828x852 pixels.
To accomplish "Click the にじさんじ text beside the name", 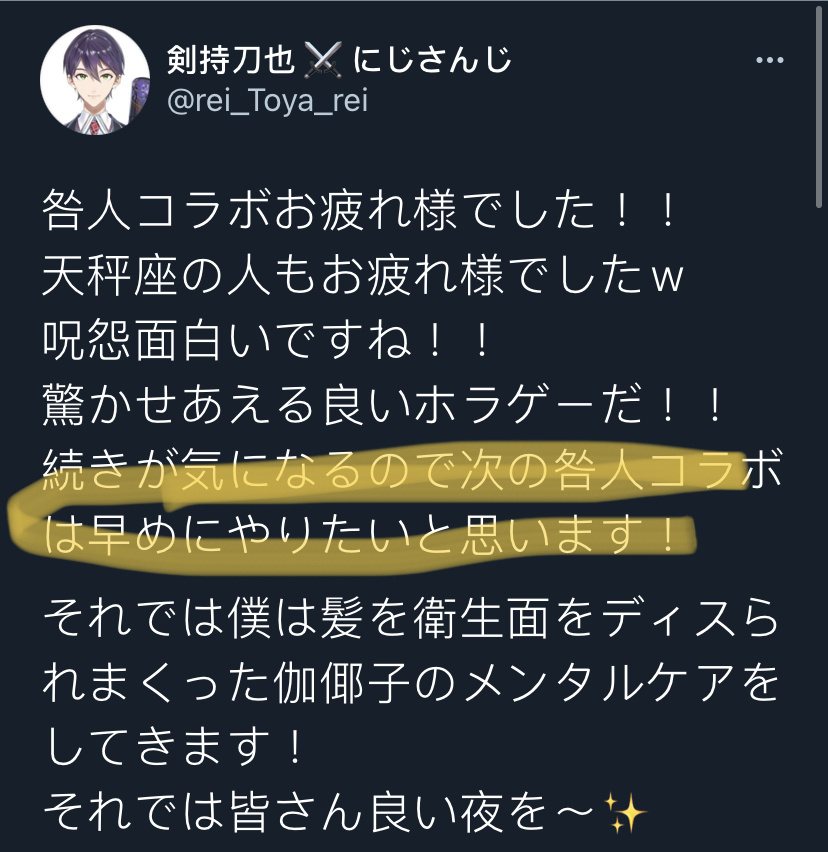I will coord(432,59).
